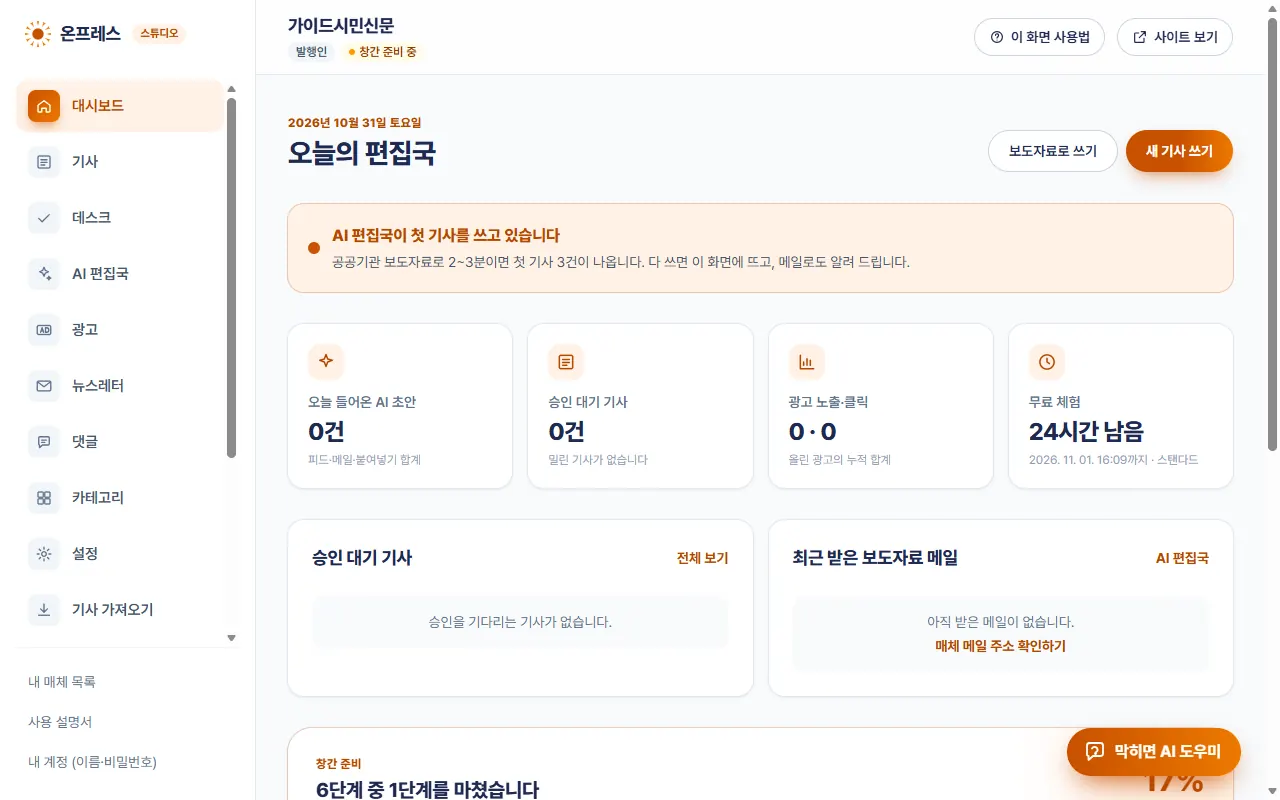Go to 내 계정 (이름·비밀번호)
Viewport: 1280px width, 800px height.
pos(93,762)
